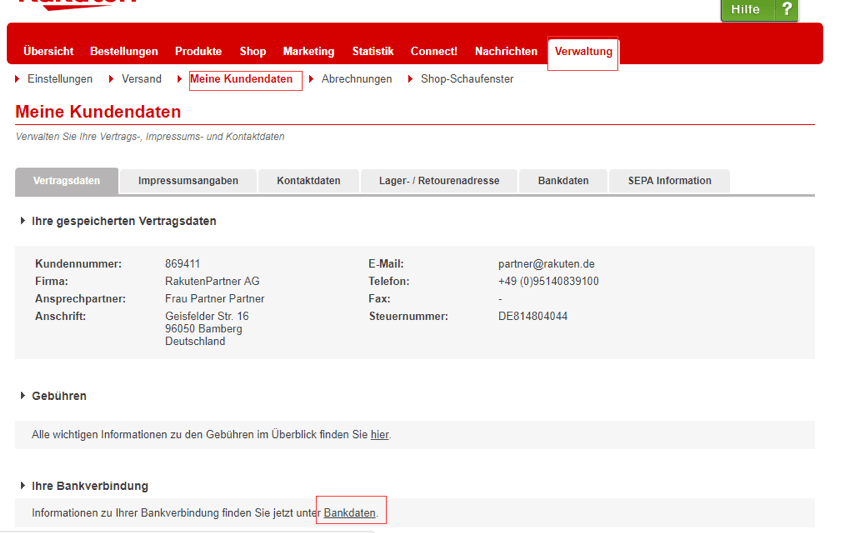Select contact Frau Partner Partner
The image size is (864, 533).
tap(215, 299)
